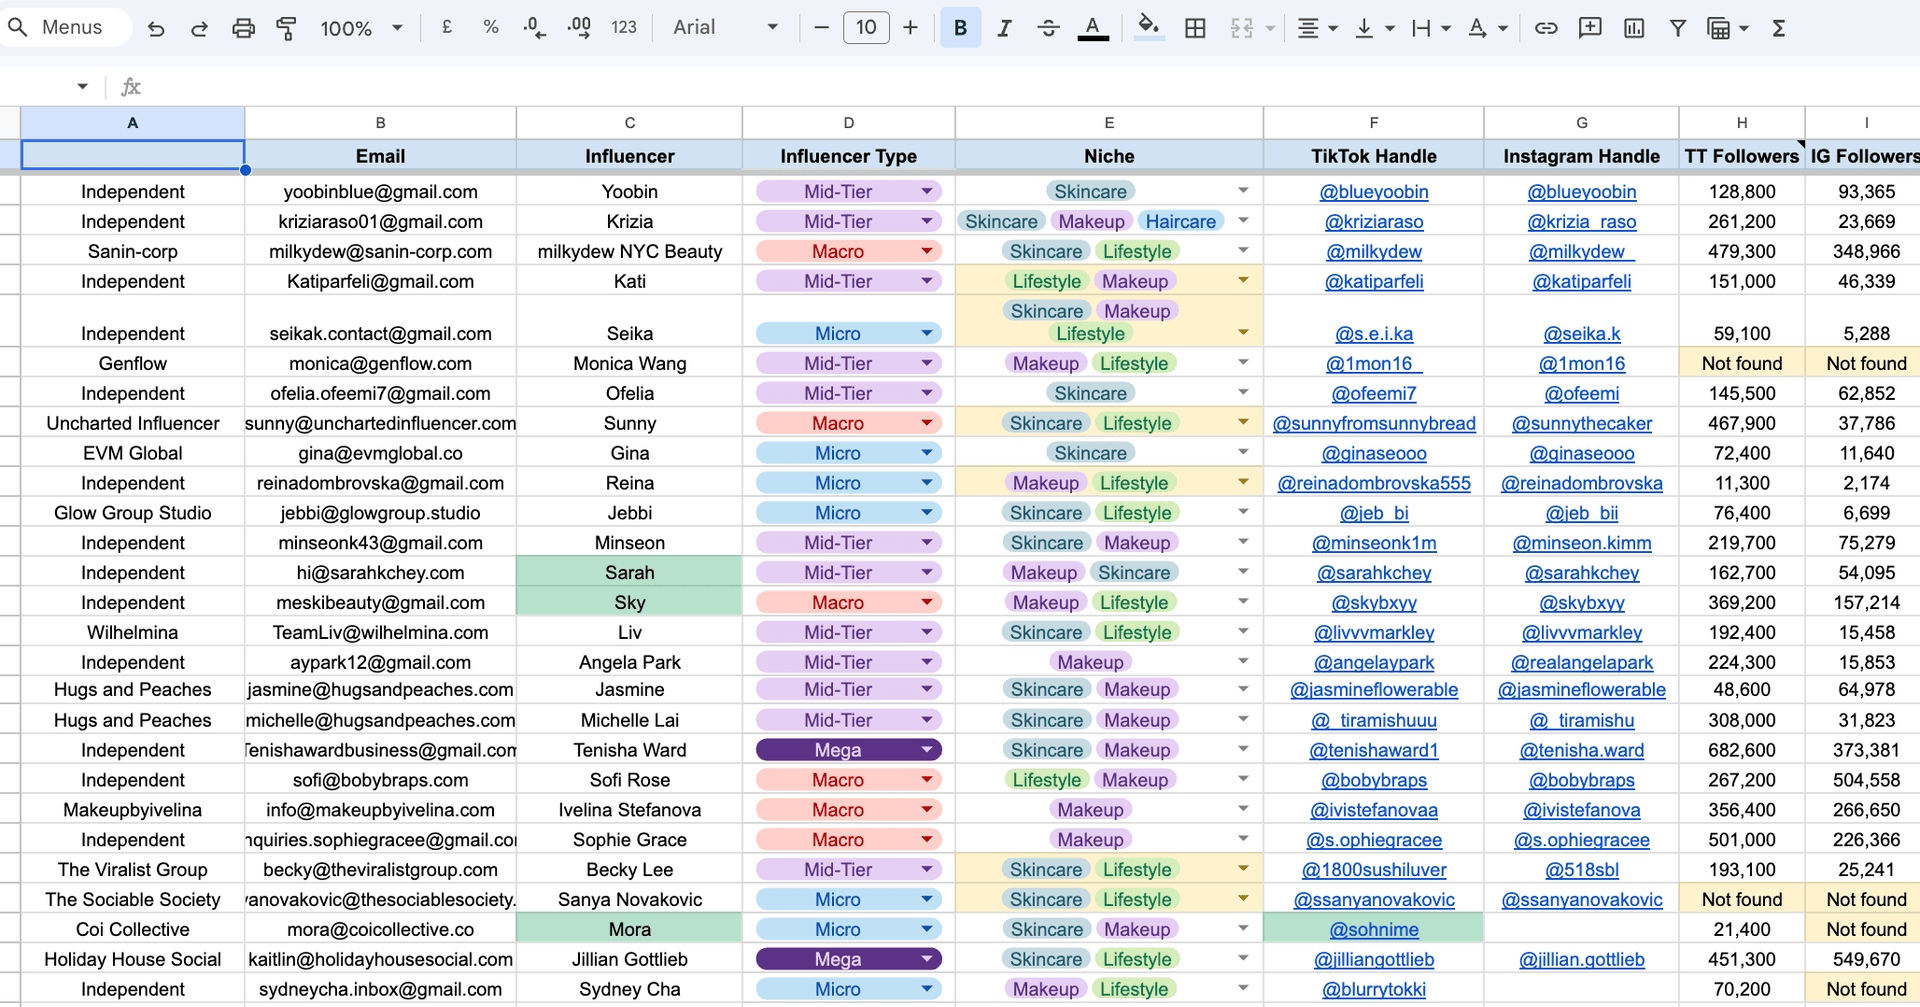This screenshot has height=1007, width=1920.
Task: Click the Create a filter icon
Action: 1678,28
